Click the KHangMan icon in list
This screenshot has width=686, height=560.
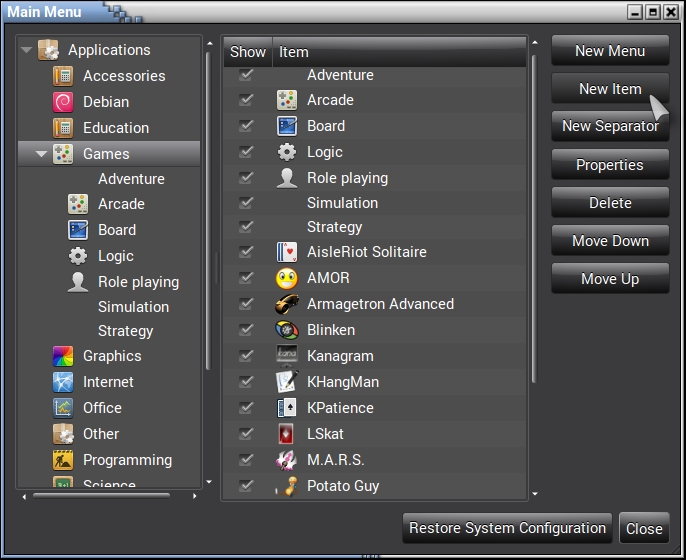coord(287,382)
